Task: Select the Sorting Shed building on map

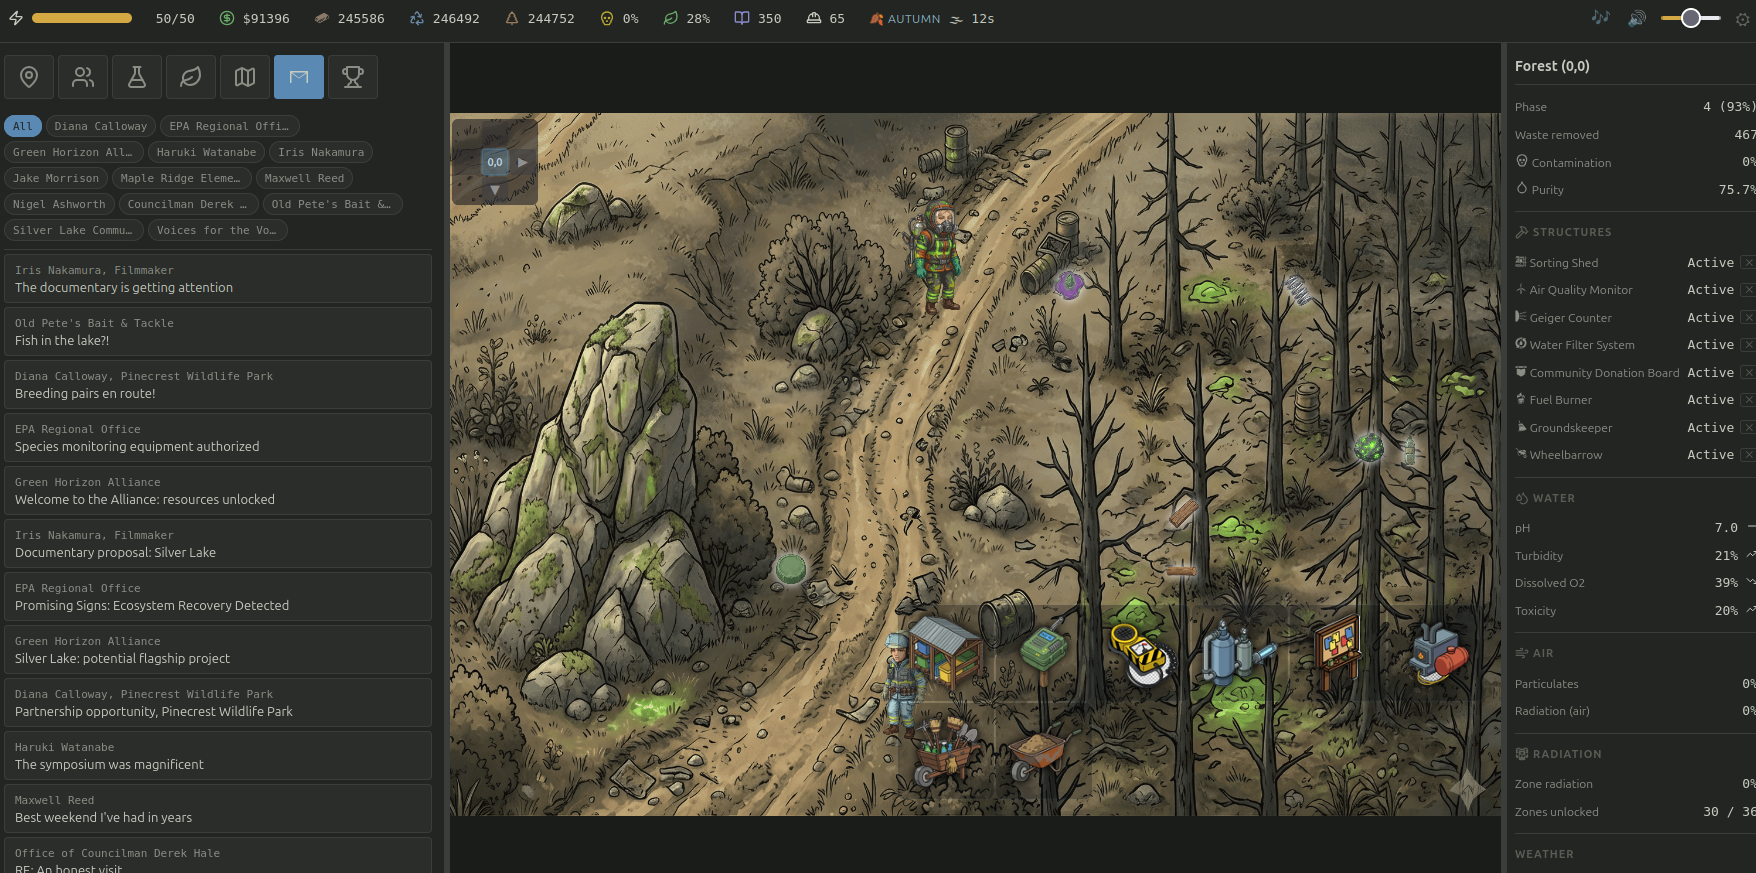Action: (944, 650)
